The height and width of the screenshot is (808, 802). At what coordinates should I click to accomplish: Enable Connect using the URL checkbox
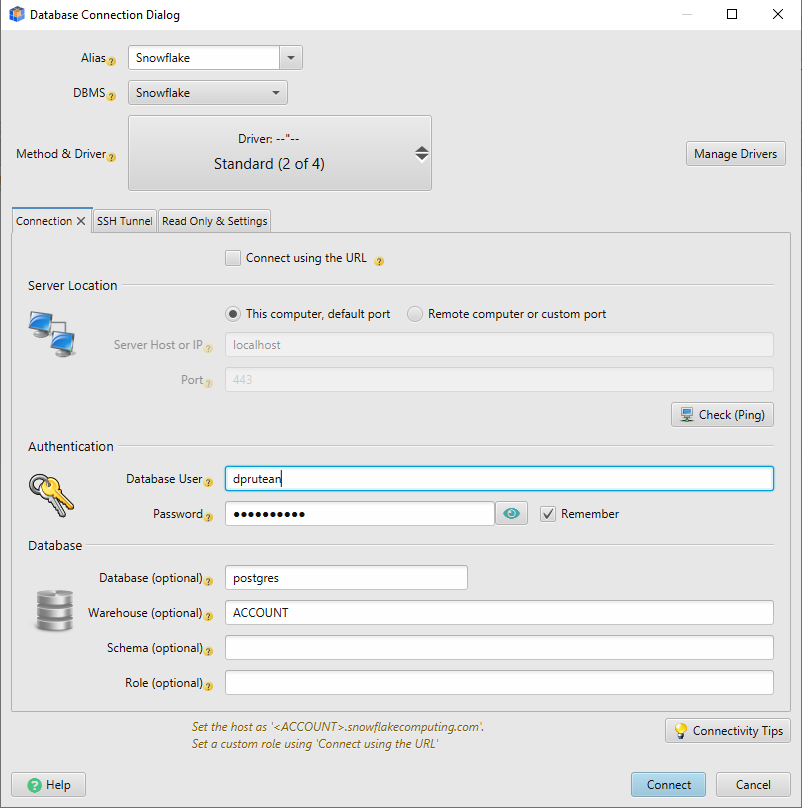point(233,258)
